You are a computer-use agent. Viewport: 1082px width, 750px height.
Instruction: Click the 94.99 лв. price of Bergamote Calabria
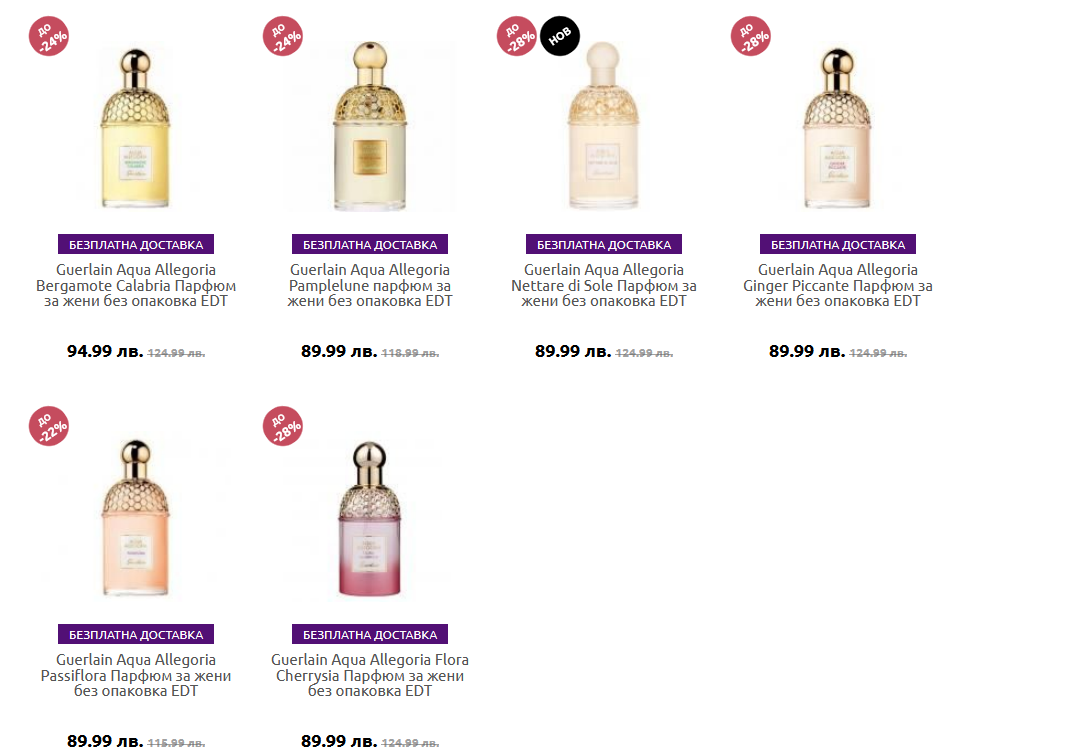pyautogui.click(x=105, y=351)
